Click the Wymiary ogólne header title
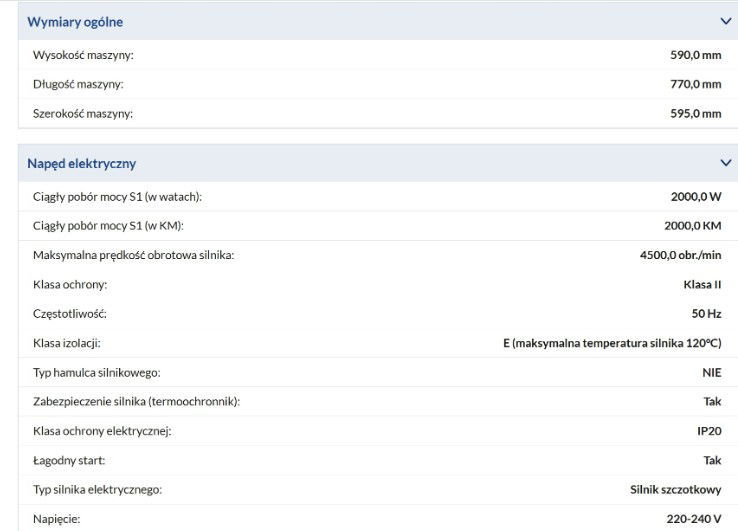The height and width of the screenshot is (531, 738). click(x=75, y=21)
